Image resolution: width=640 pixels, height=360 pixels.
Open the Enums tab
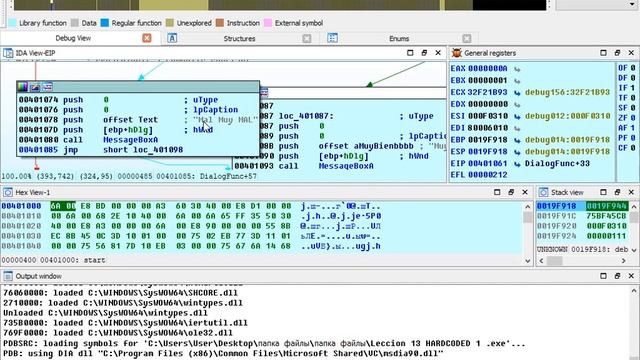coord(399,38)
